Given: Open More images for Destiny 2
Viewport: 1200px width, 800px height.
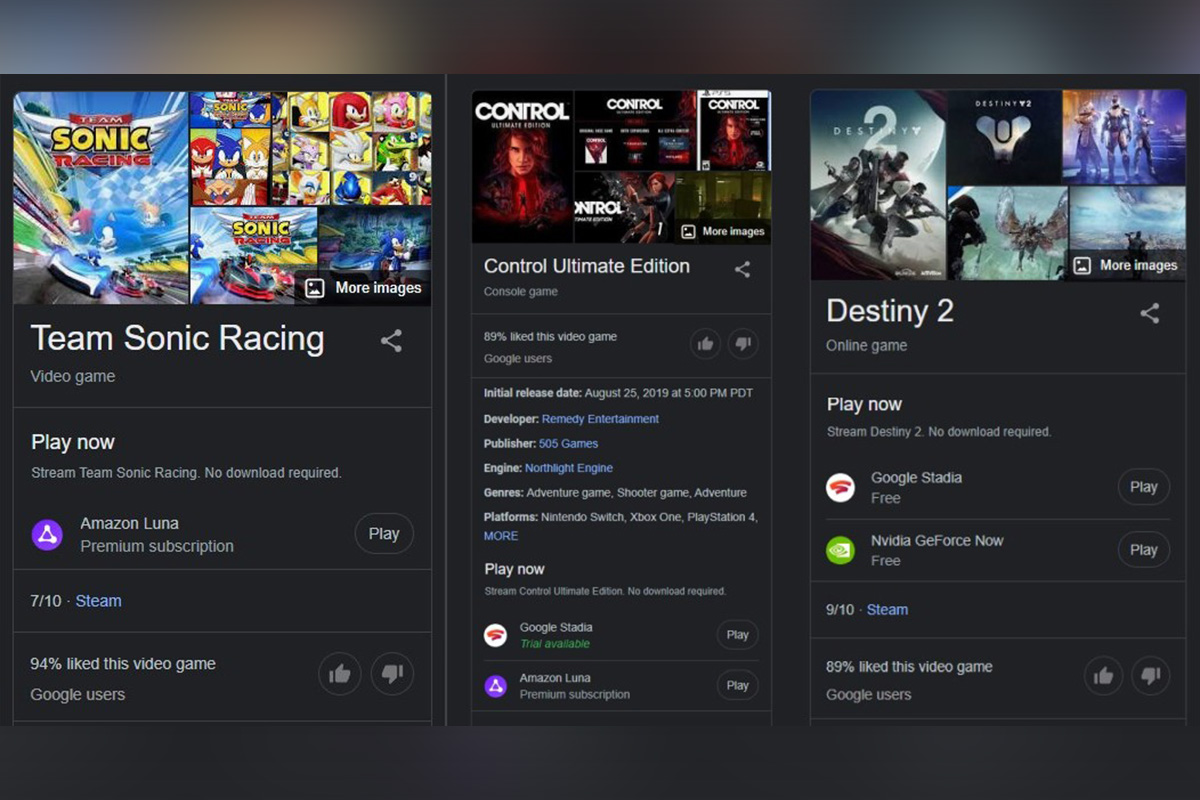Looking at the screenshot, I should [1126, 265].
